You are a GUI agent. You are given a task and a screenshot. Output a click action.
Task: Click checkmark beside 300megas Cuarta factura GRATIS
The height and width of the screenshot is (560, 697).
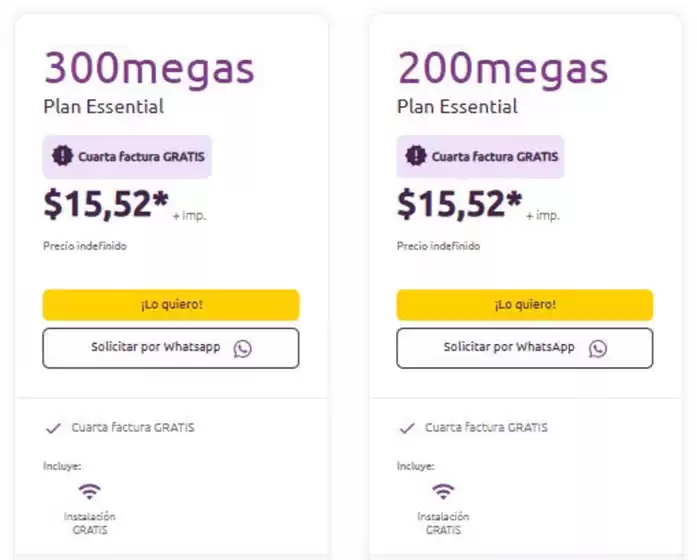pyautogui.click(x=54, y=428)
